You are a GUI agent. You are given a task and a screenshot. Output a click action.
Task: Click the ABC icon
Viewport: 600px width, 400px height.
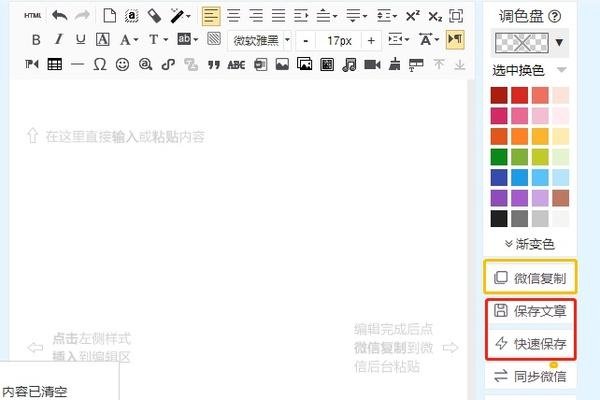236,65
